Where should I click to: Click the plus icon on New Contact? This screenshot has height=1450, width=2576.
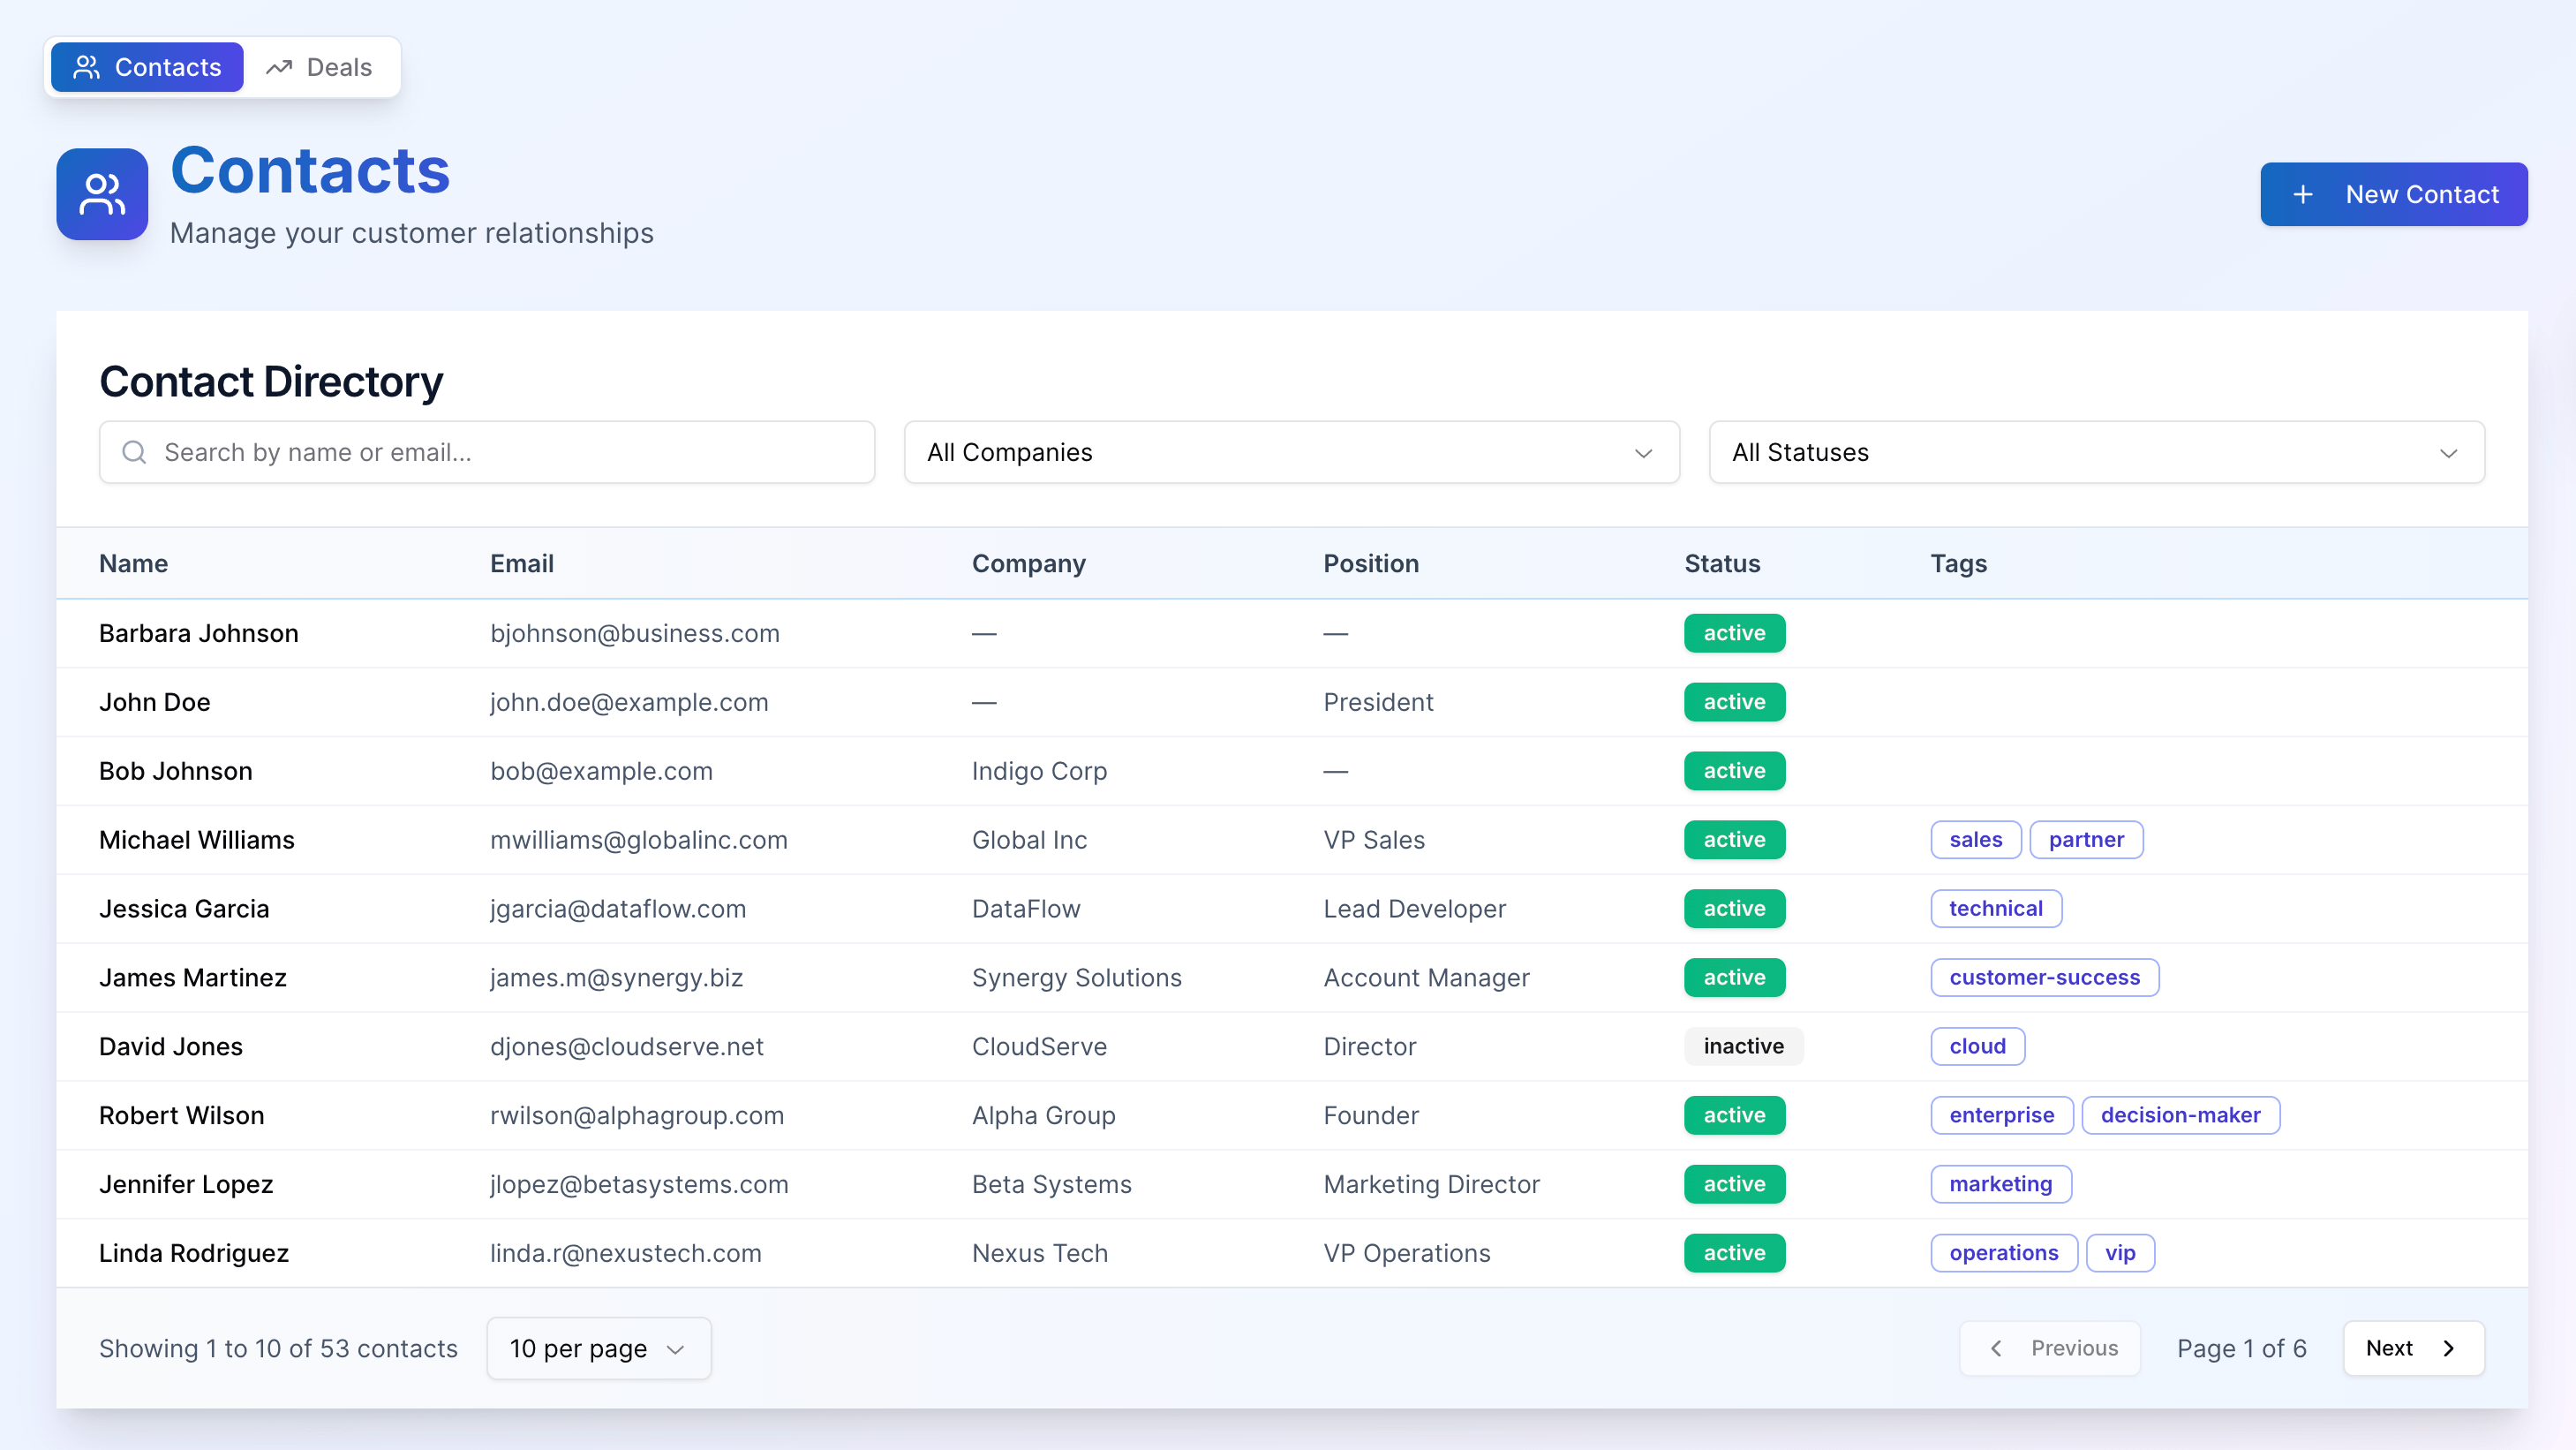click(x=2305, y=194)
